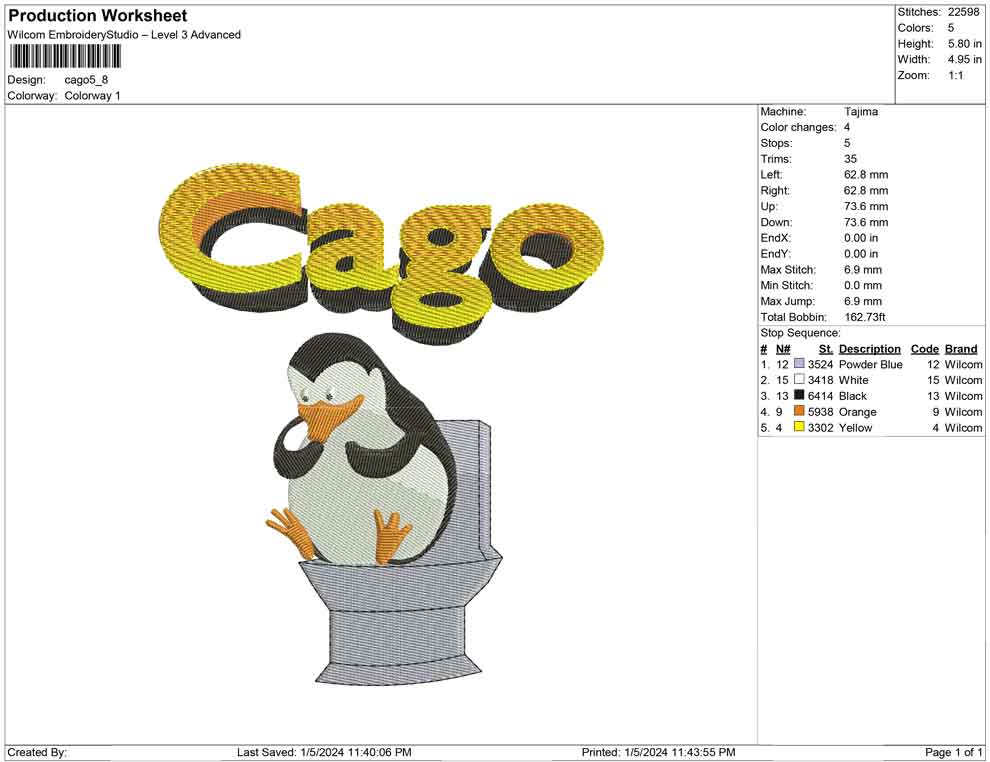Viewport: 990px width, 762px height.
Task: Click the Width value '4.95 in'
Action: click(964, 59)
